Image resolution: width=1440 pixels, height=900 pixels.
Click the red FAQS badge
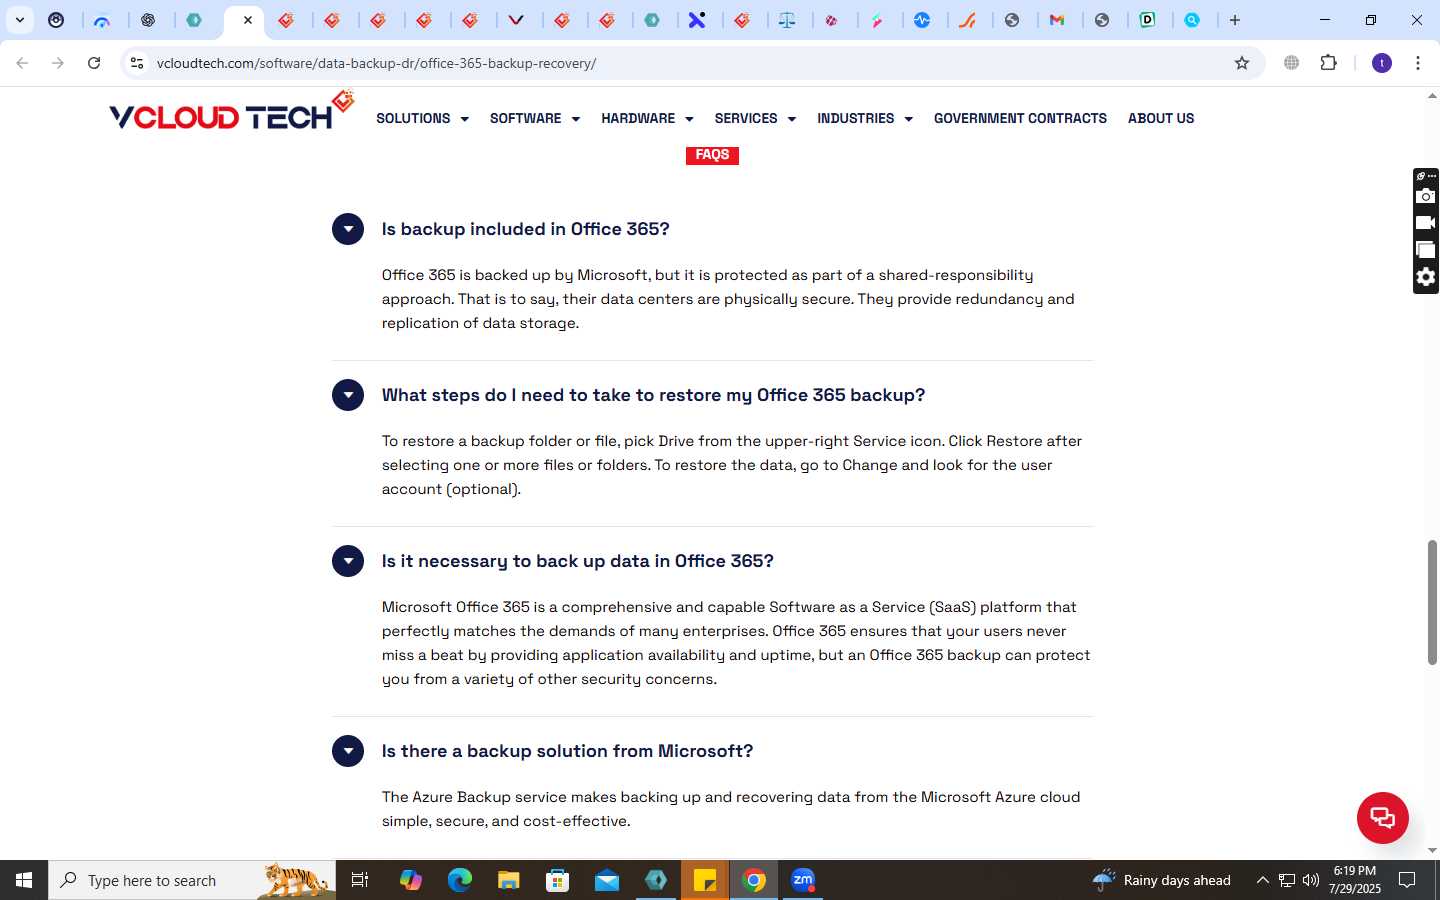pyautogui.click(x=712, y=155)
